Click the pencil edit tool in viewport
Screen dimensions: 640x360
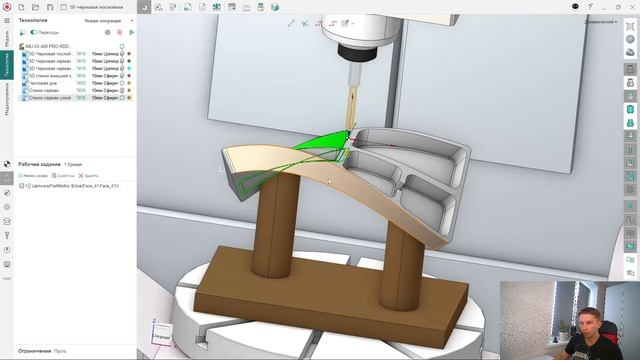pos(345,24)
